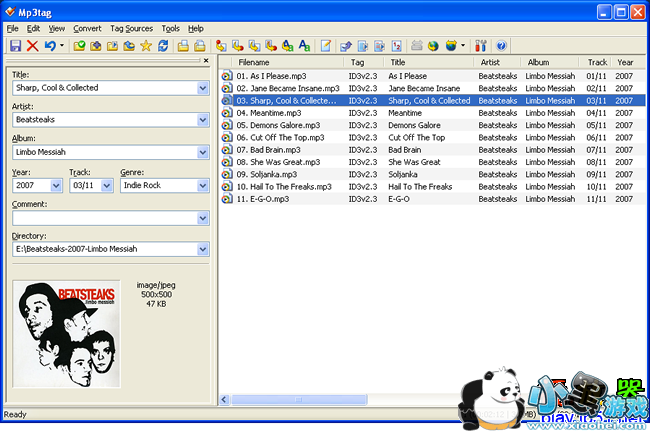This screenshot has width=650, height=434.
Task: Open the tag sources dropdown arrow
Action: click(x=463, y=45)
